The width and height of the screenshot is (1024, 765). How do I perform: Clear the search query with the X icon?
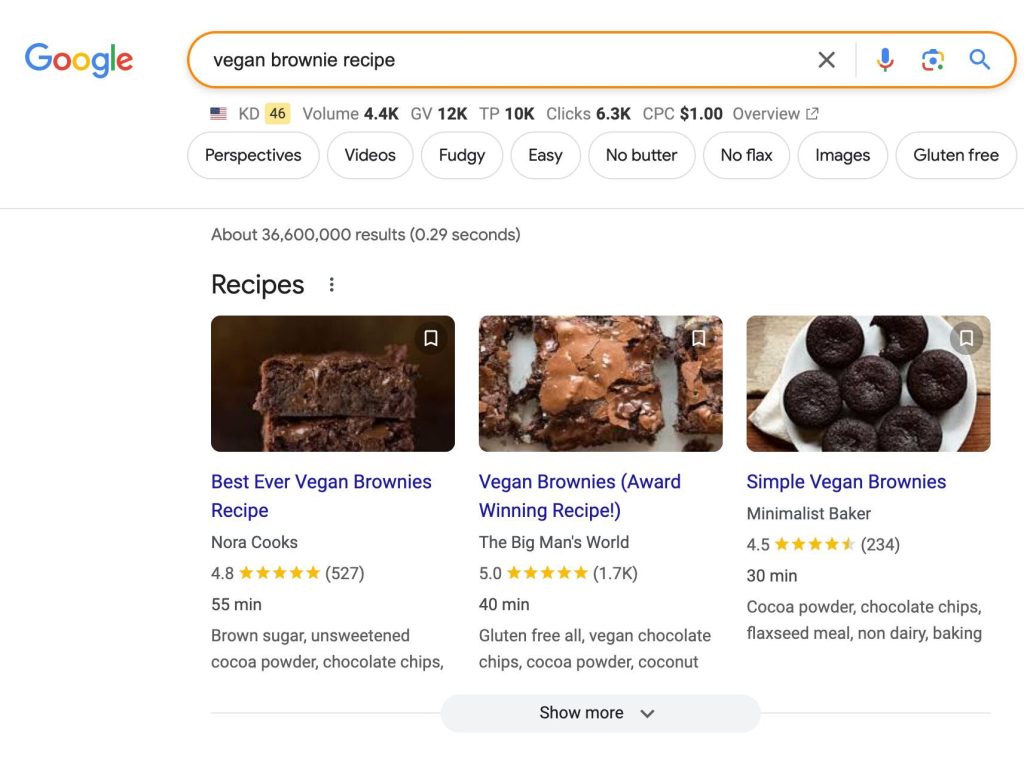point(826,60)
